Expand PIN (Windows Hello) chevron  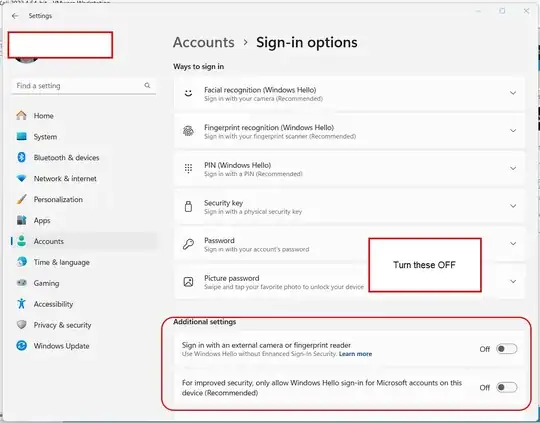pos(513,168)
